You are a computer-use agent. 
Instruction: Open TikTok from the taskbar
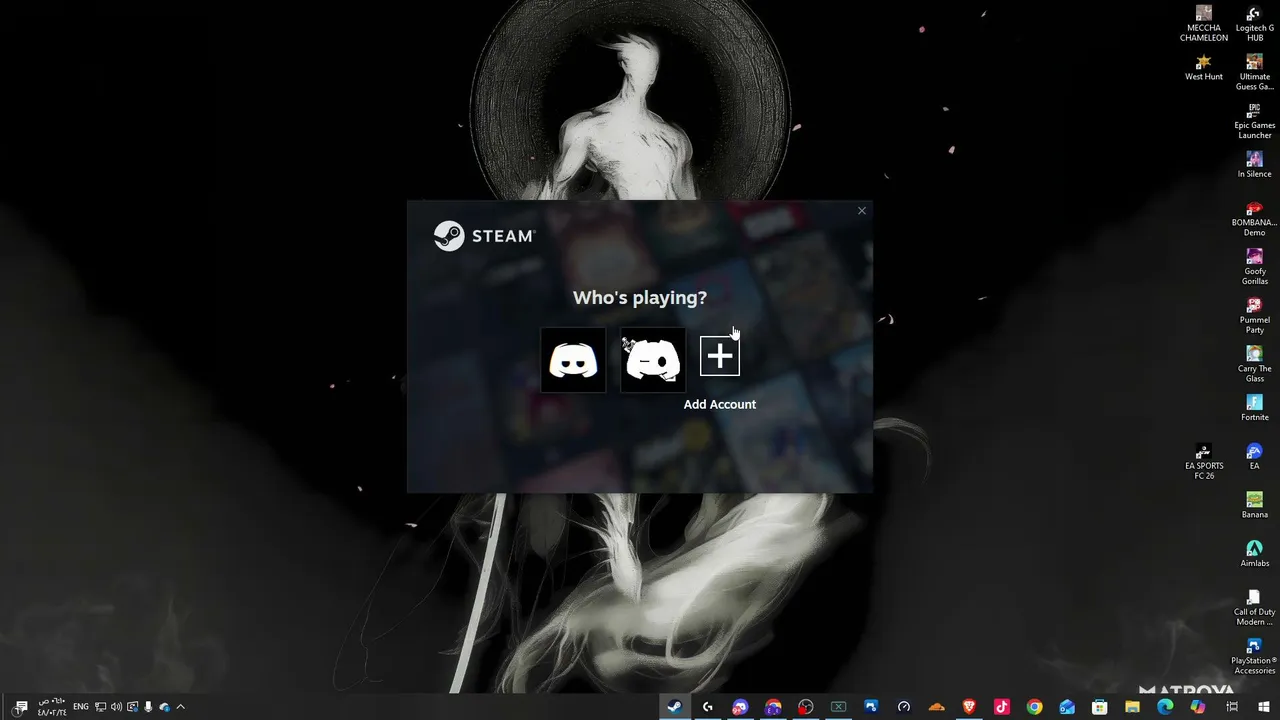1002,707
